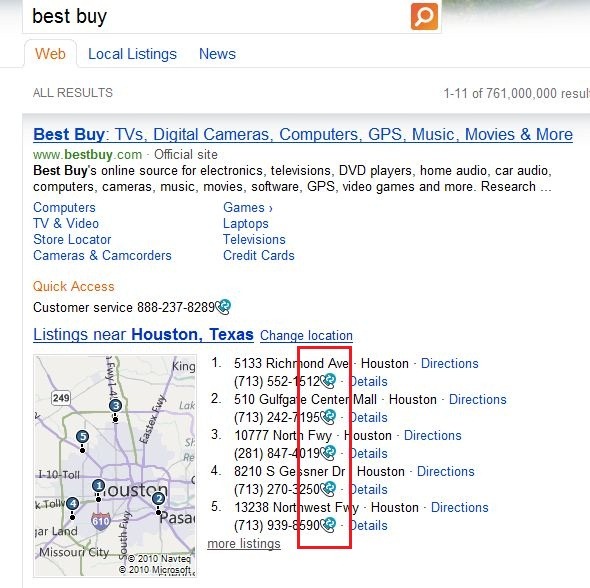Click Change location link
Screen dimensions: 590x588
point(306,336)
